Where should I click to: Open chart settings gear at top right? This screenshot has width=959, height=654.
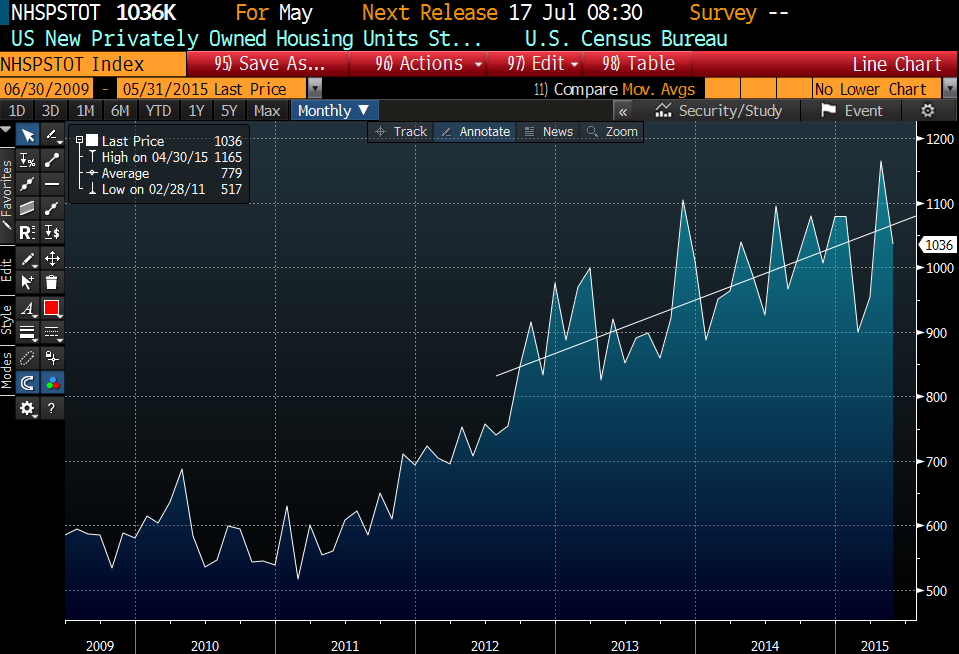(927, 111)
